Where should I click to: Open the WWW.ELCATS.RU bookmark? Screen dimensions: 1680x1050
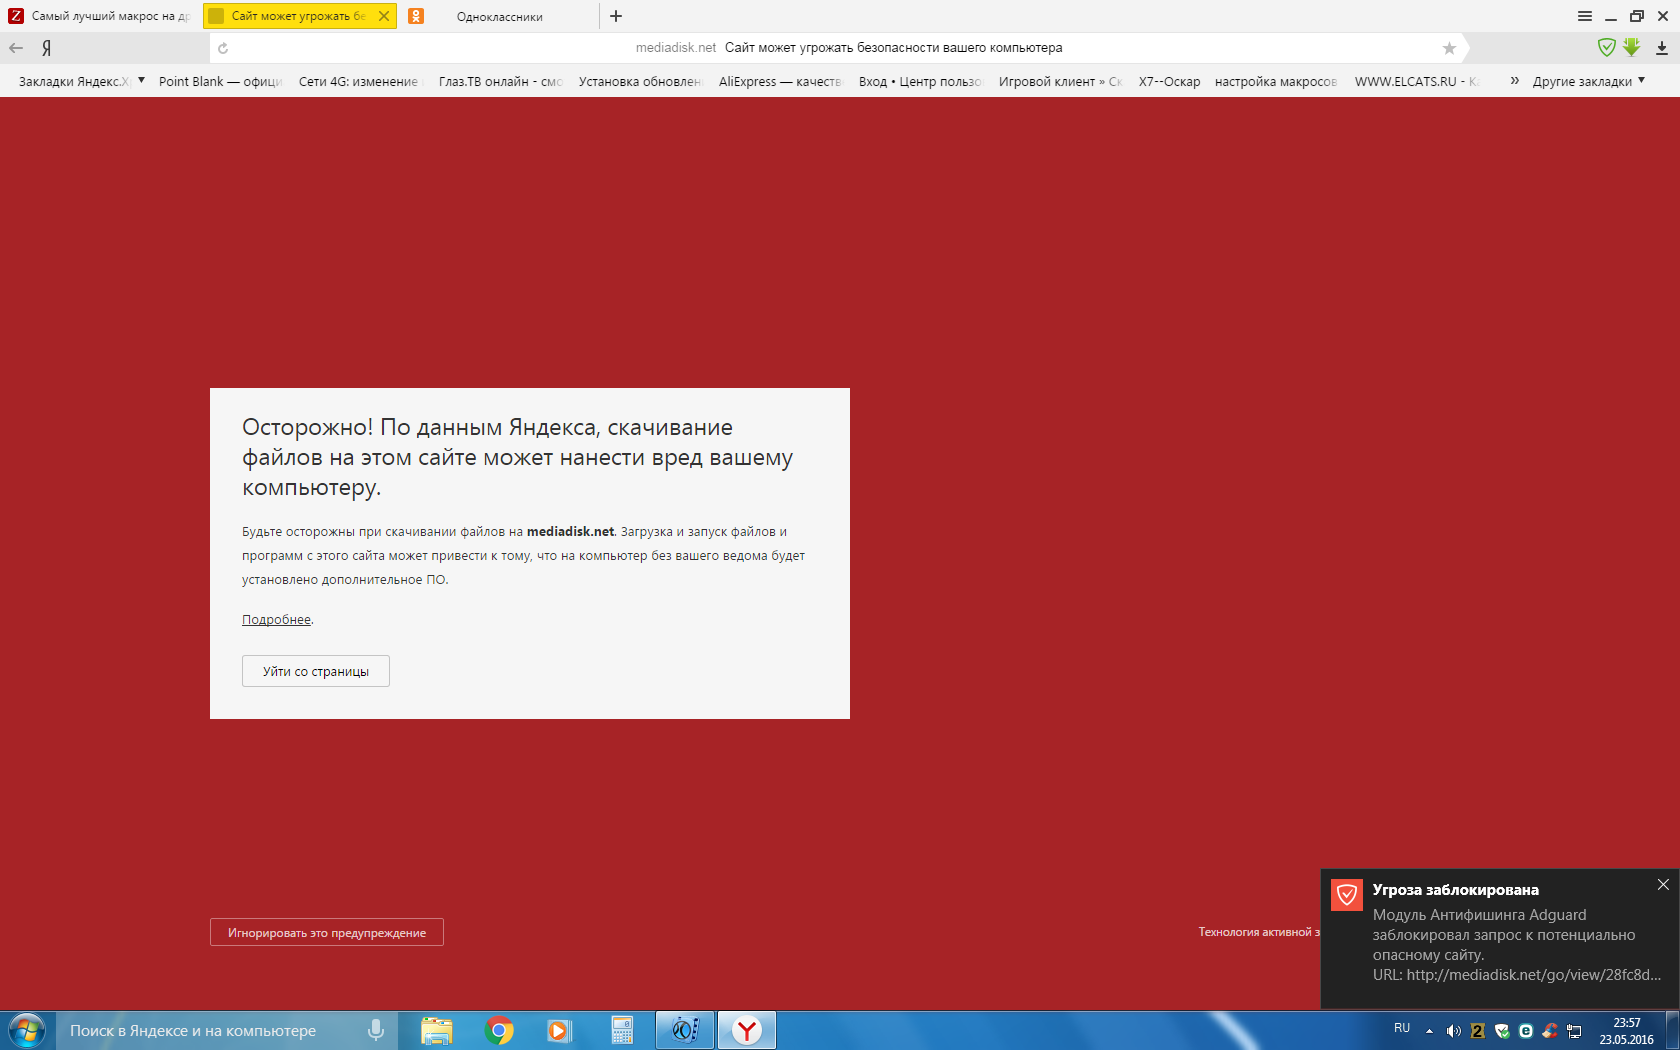pos(1416,81)
